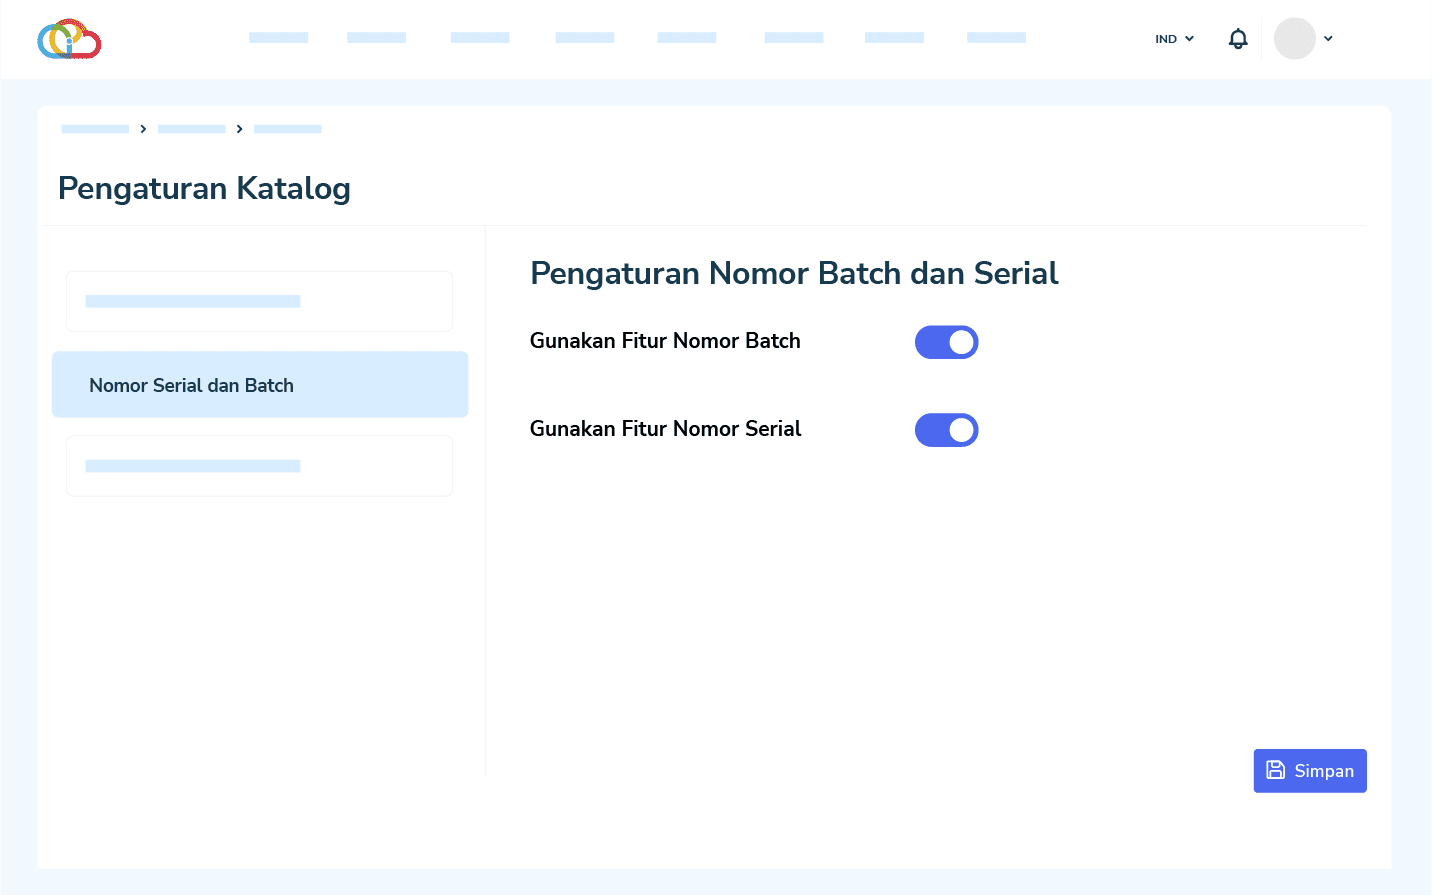
Task: Click the IND language indicator icon
Action: point(1165,38)
